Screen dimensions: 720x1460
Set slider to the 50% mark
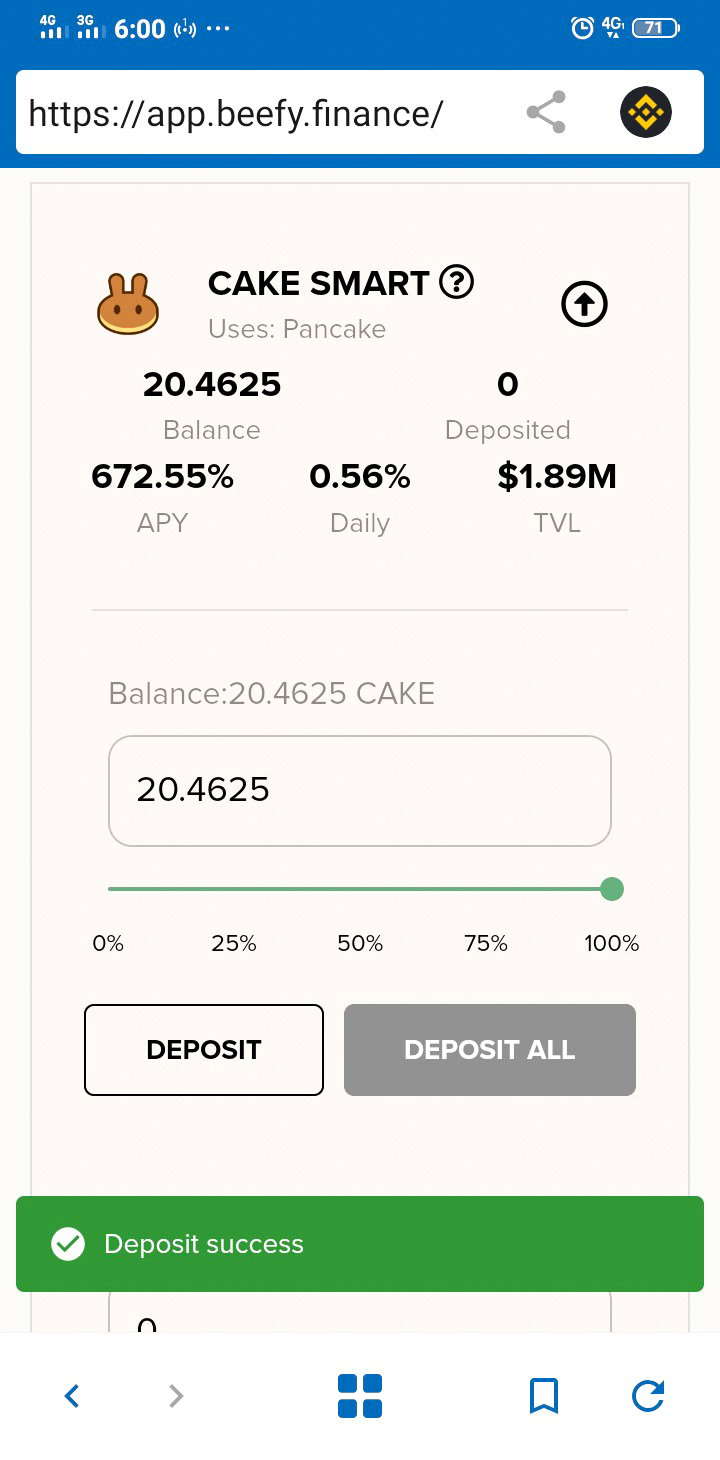point(360,888)
